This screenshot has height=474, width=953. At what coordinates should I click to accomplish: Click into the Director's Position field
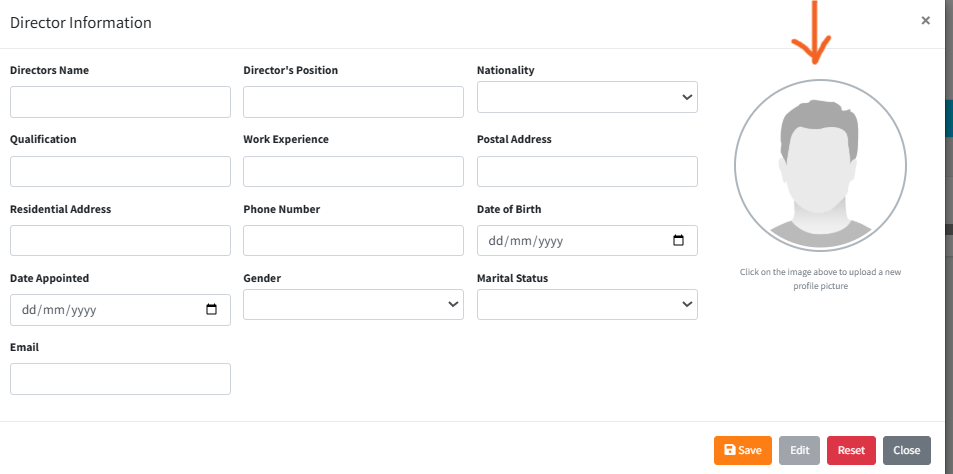coord(353,102)
